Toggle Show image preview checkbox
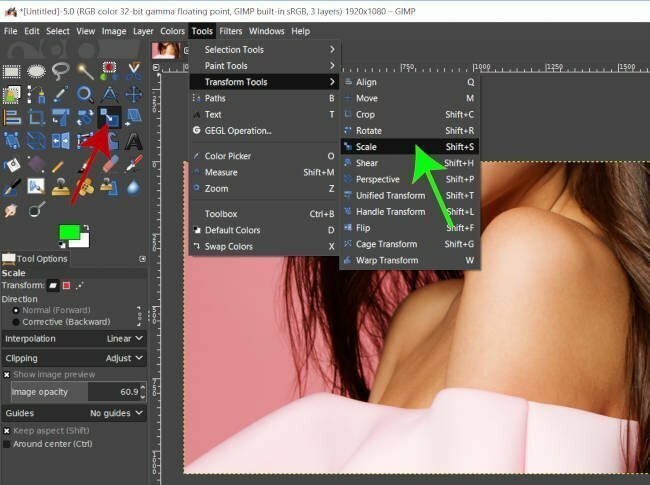 coord(7,375)
